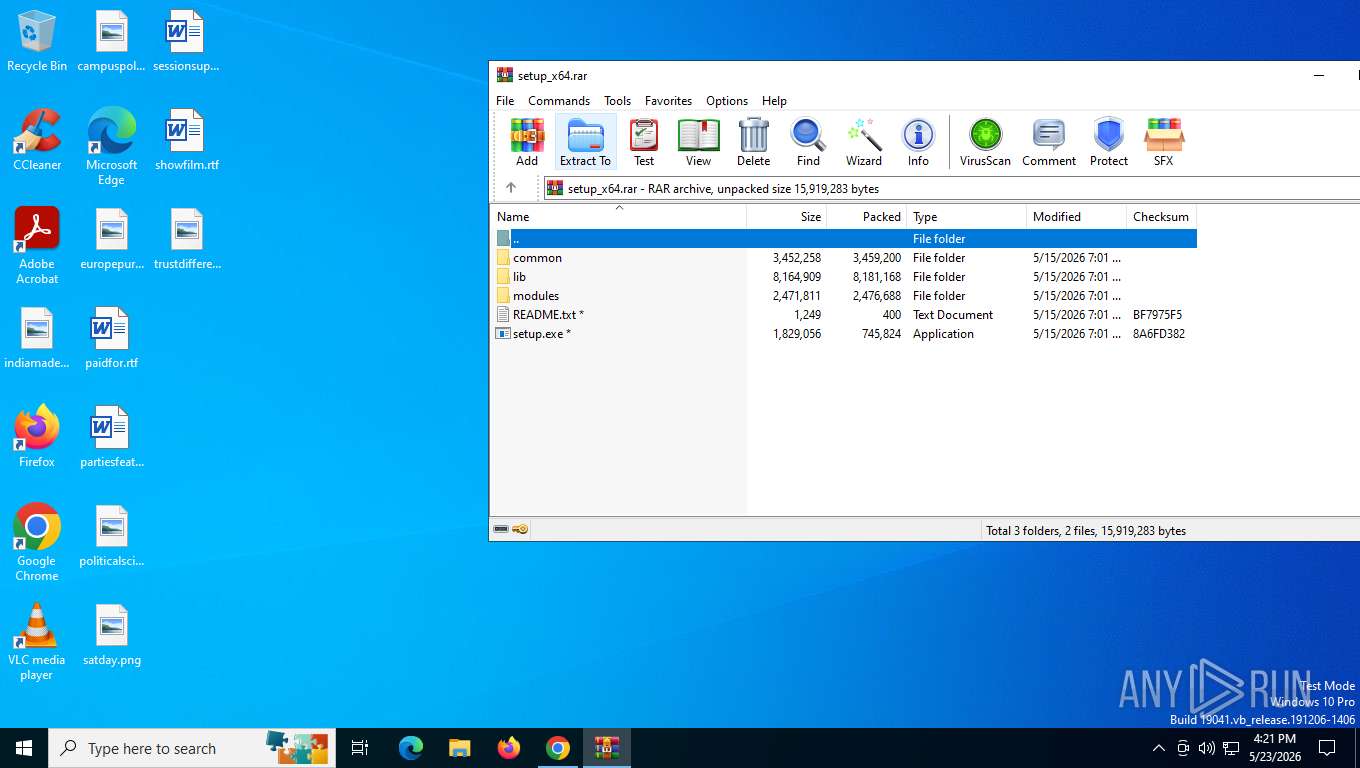Convert archive with SFX tool

[1164, 142]
